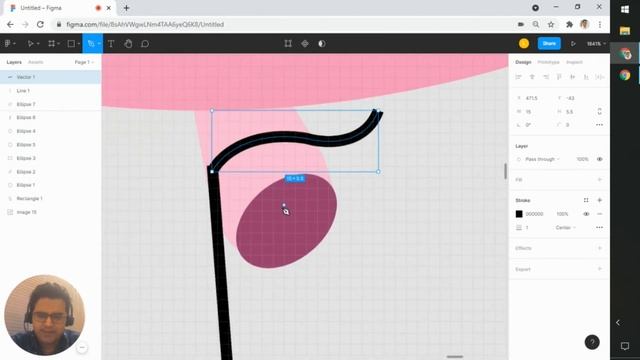Open File Explorer in the taskbar
The height and width of the screenshot is (360, 640).
pos(625,31)
